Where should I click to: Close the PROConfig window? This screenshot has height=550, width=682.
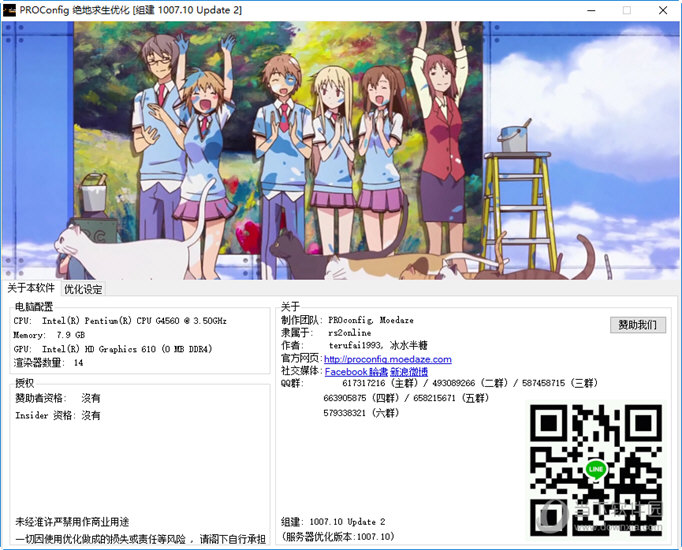[x=663, y=10]
